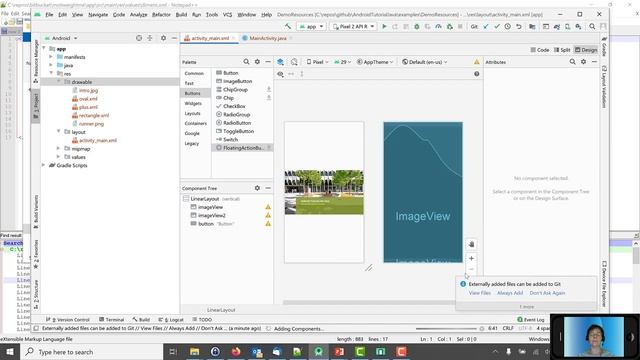Search the Palette with magnifier icon
Viewport: 640px width, 360px height.
246,62
